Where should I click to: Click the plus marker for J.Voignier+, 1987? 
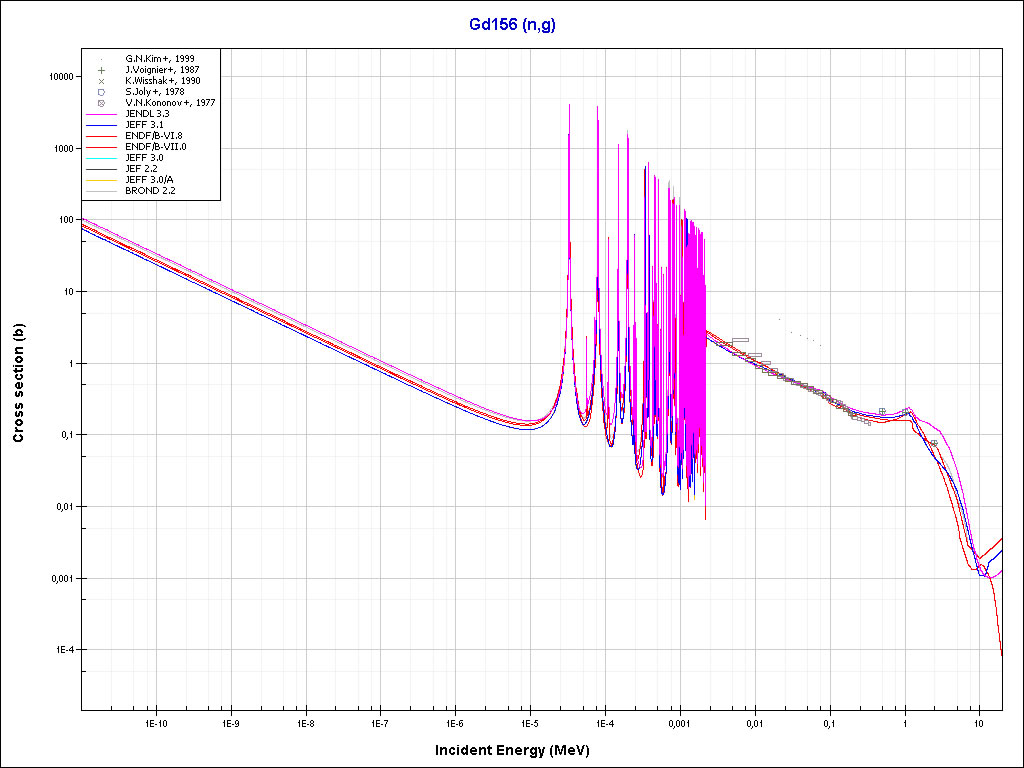click(x=102, y=70)
